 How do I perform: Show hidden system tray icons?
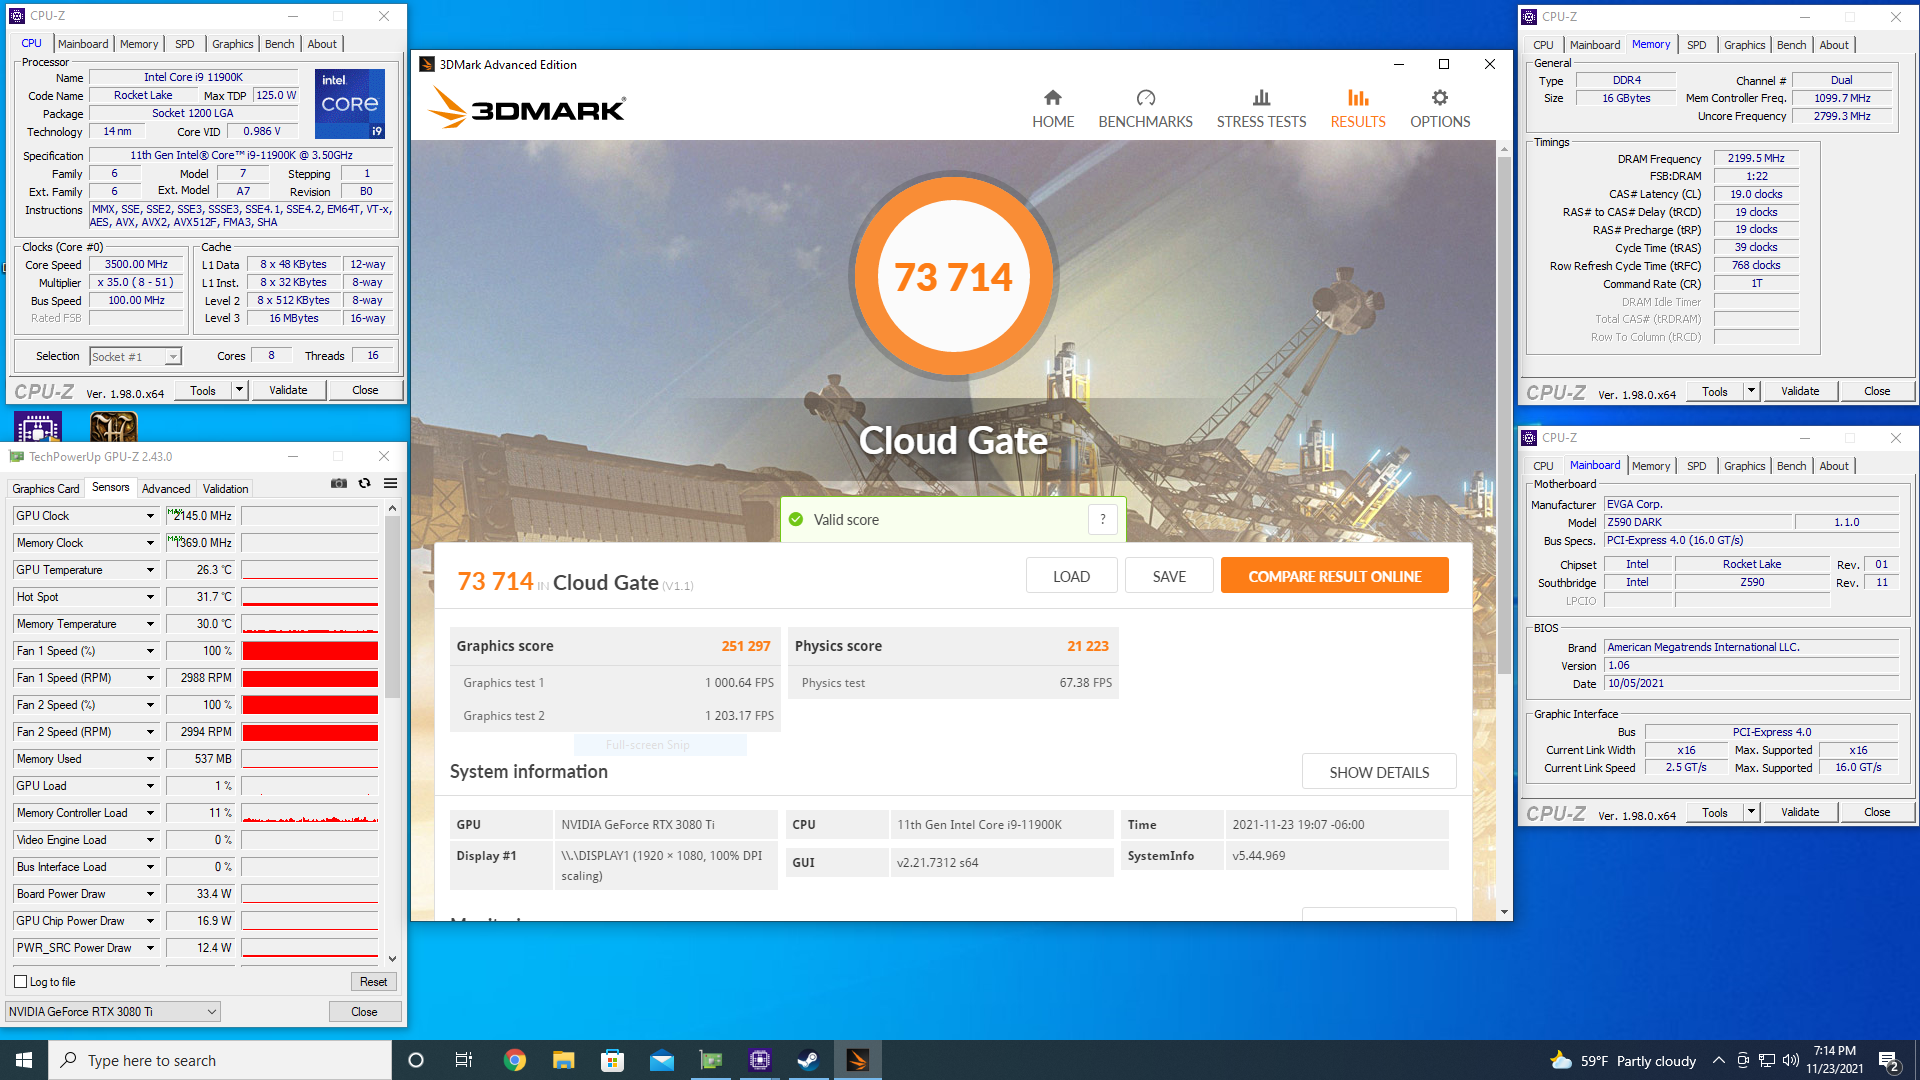point(1718,1060)
